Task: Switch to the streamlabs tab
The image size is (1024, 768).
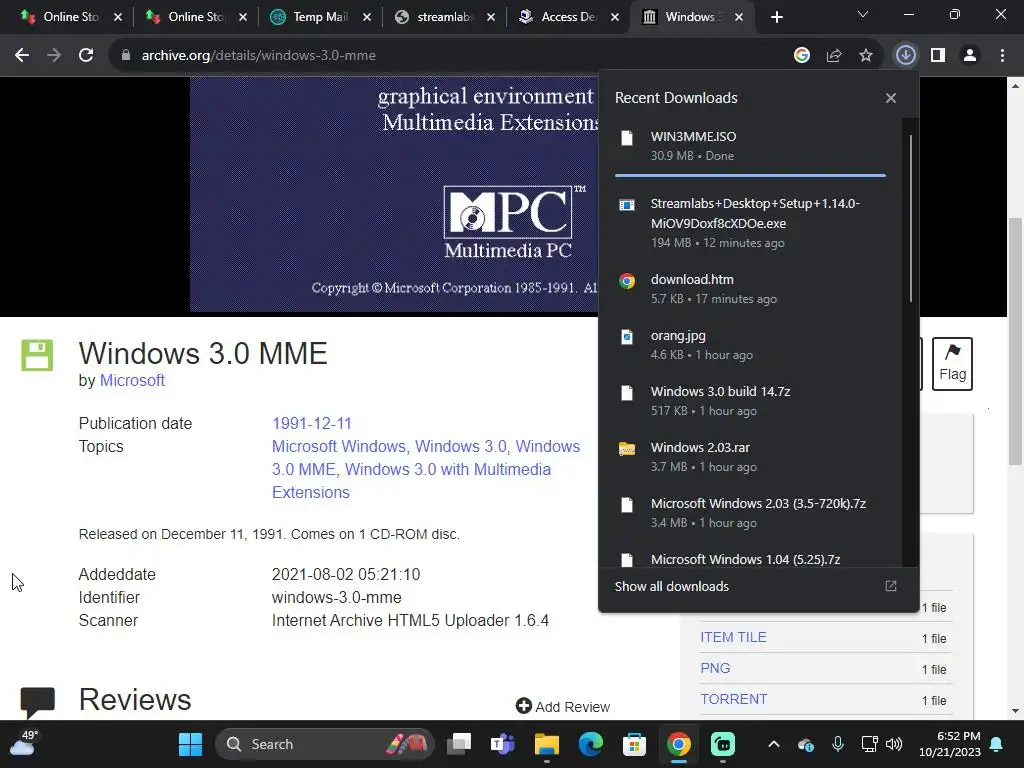Action: coord(445,17)
